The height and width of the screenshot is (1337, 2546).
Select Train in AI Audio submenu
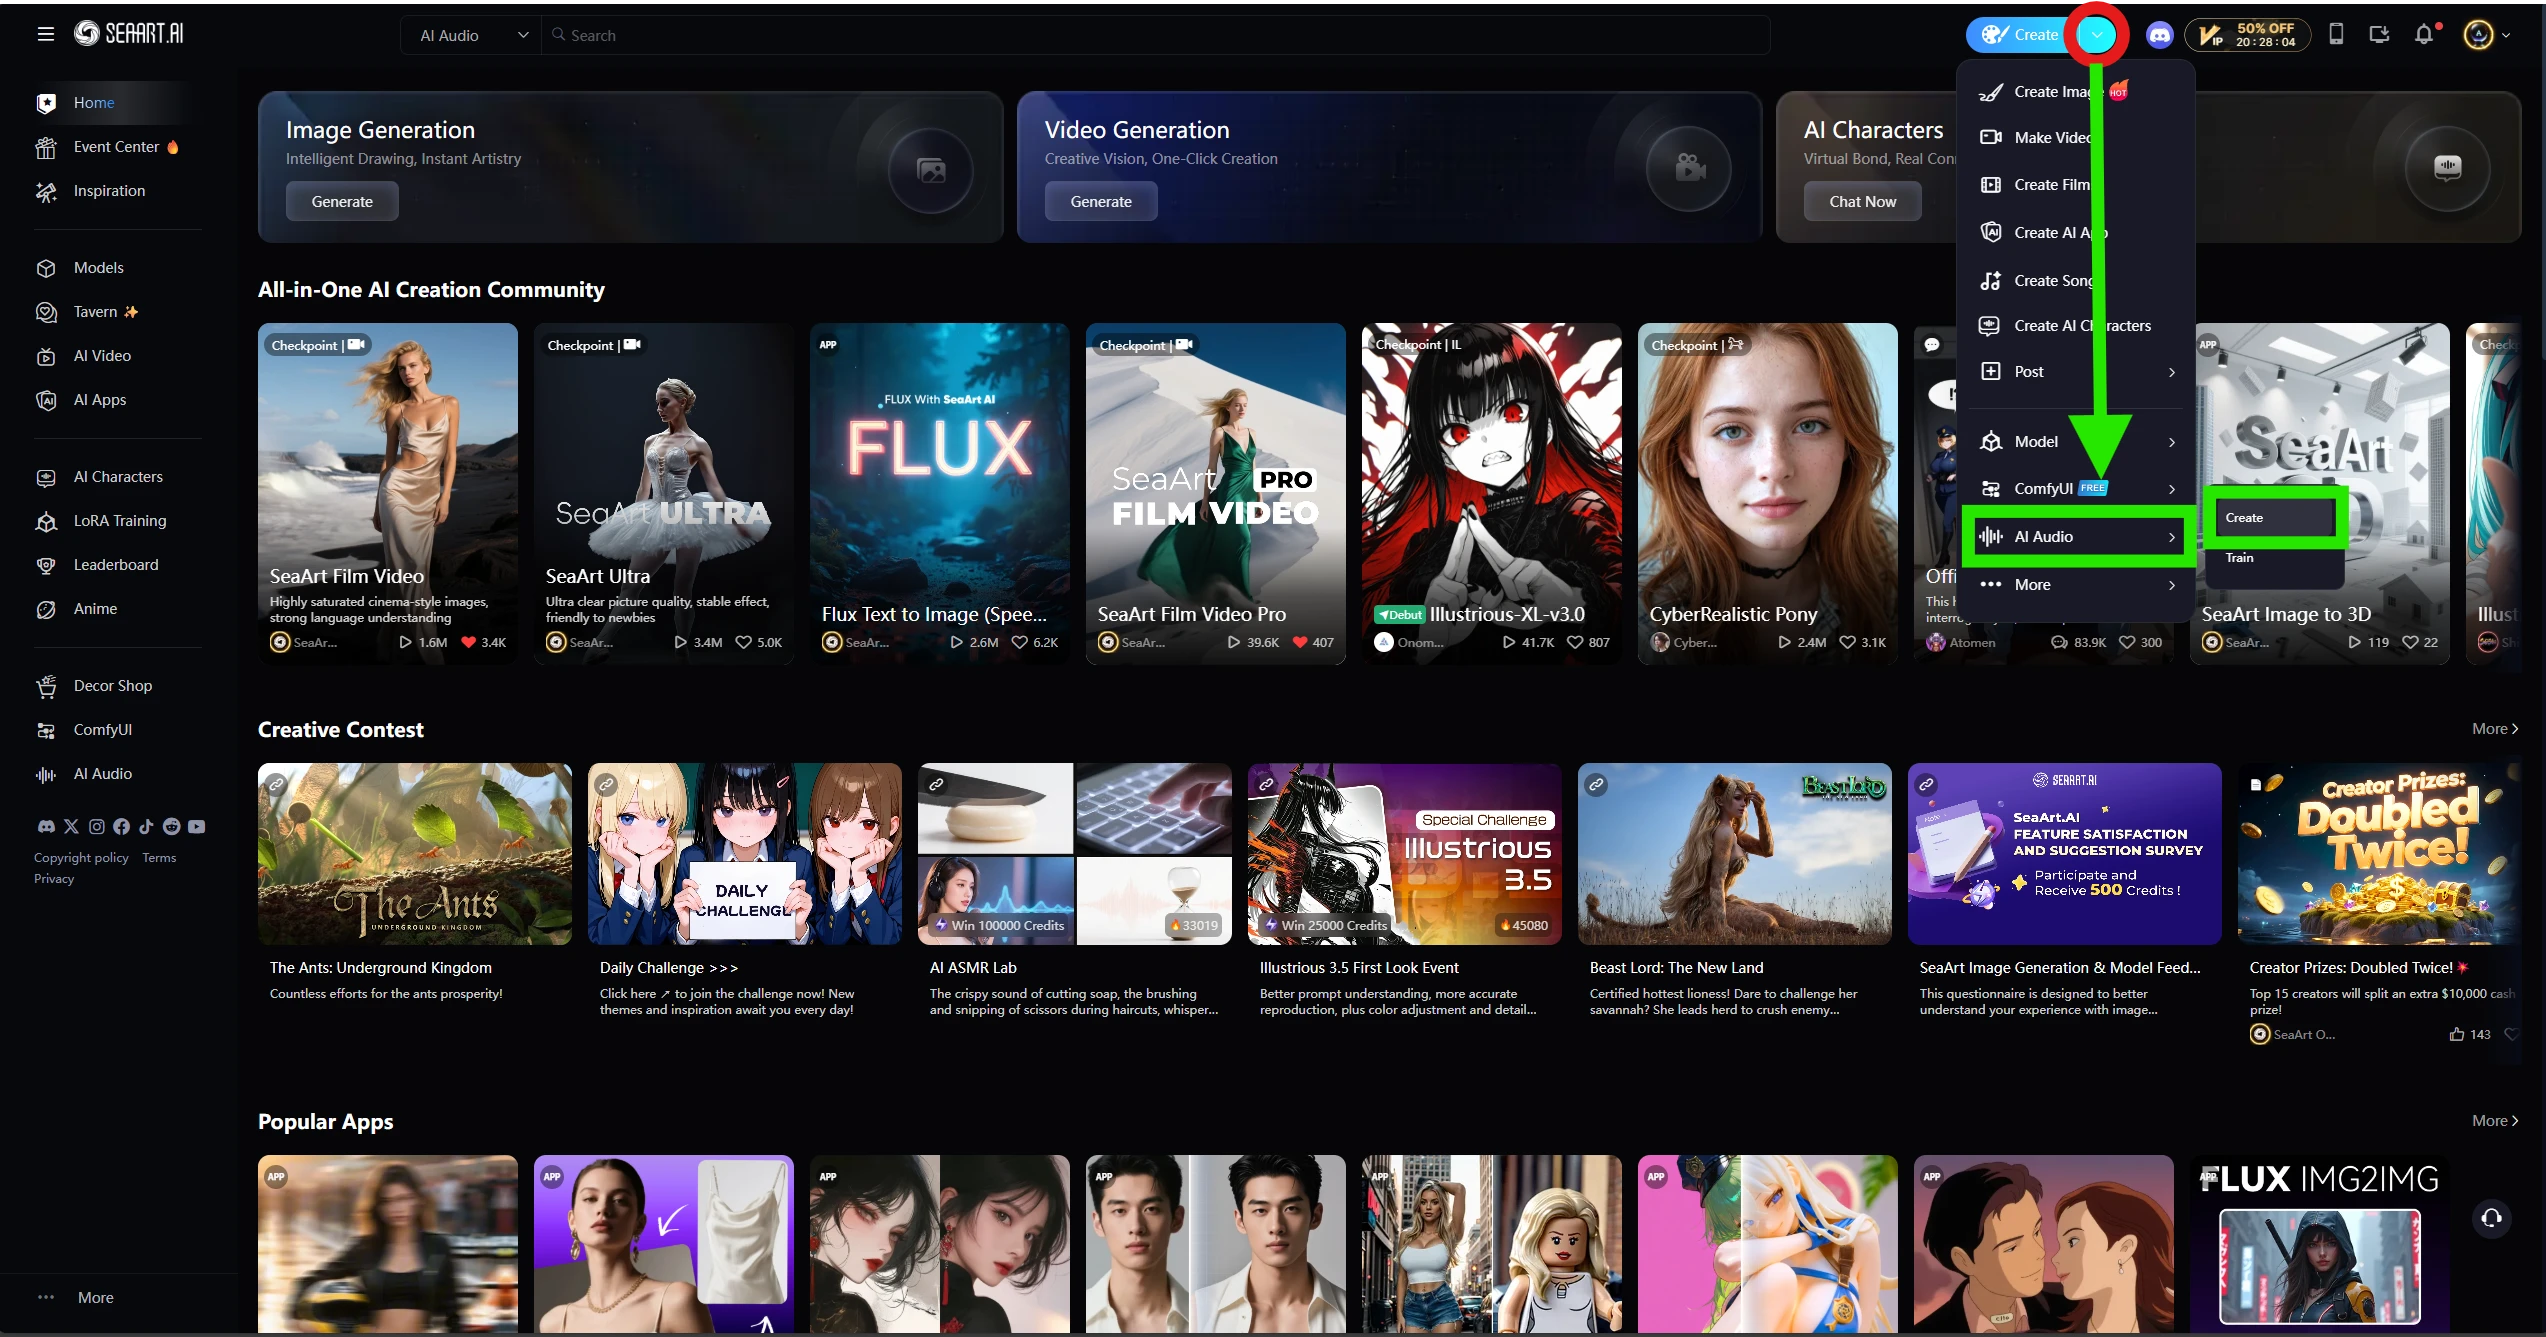pos(2239,558)
